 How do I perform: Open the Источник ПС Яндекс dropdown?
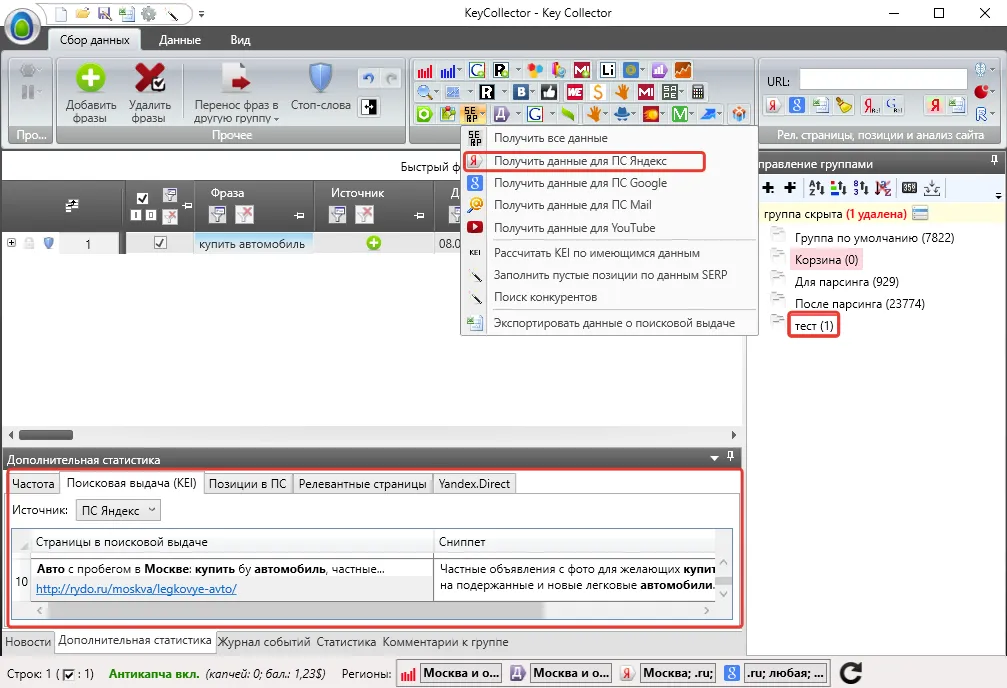[118, 510]
